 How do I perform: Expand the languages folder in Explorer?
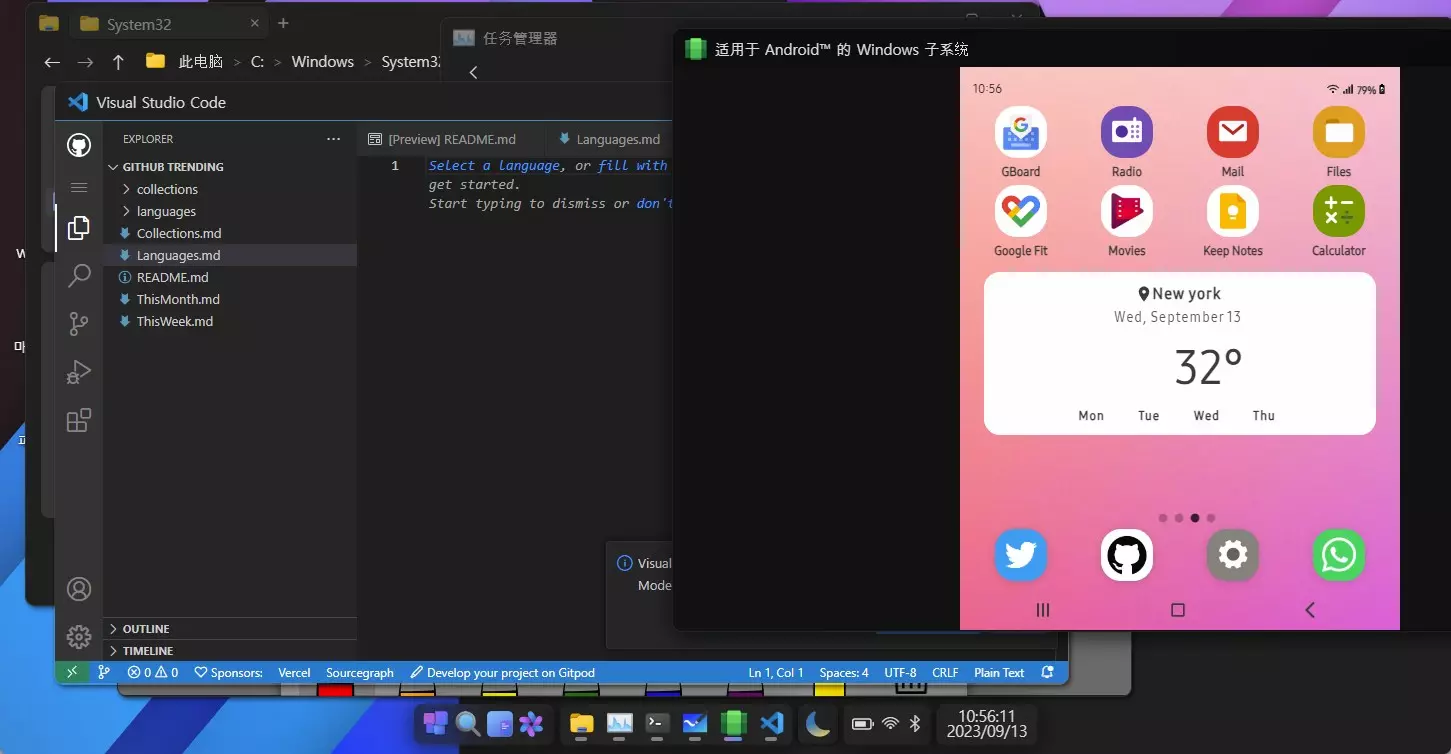click(230, 211)
